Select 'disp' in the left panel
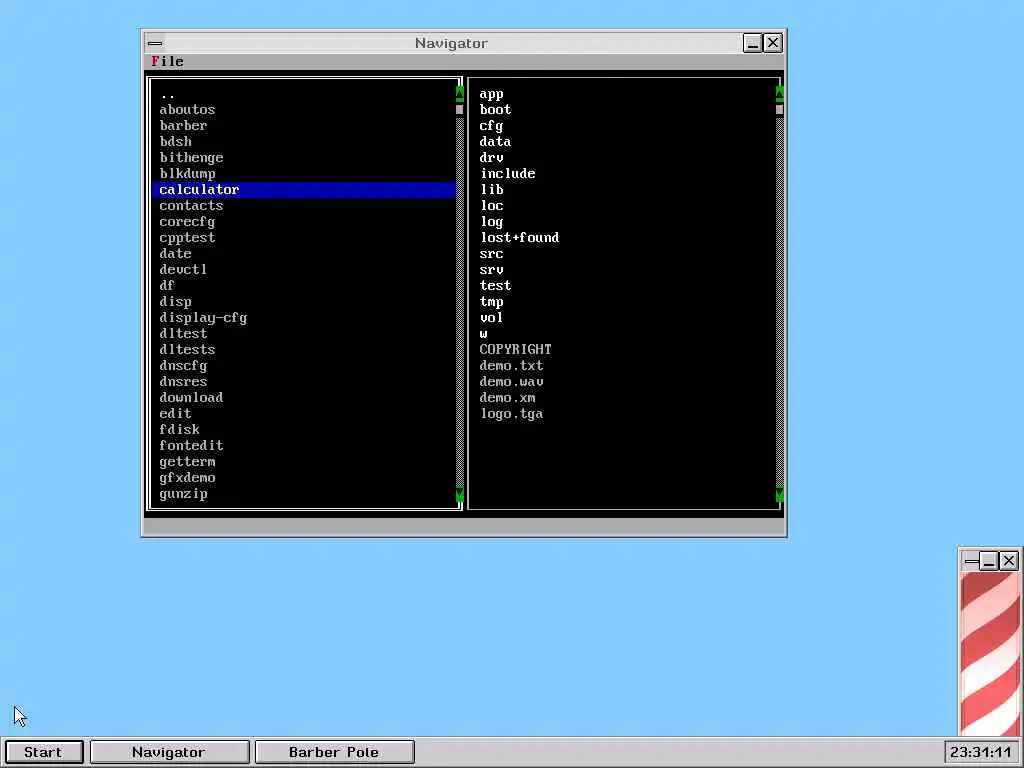The image size is (1024, 768). [304, 302]
